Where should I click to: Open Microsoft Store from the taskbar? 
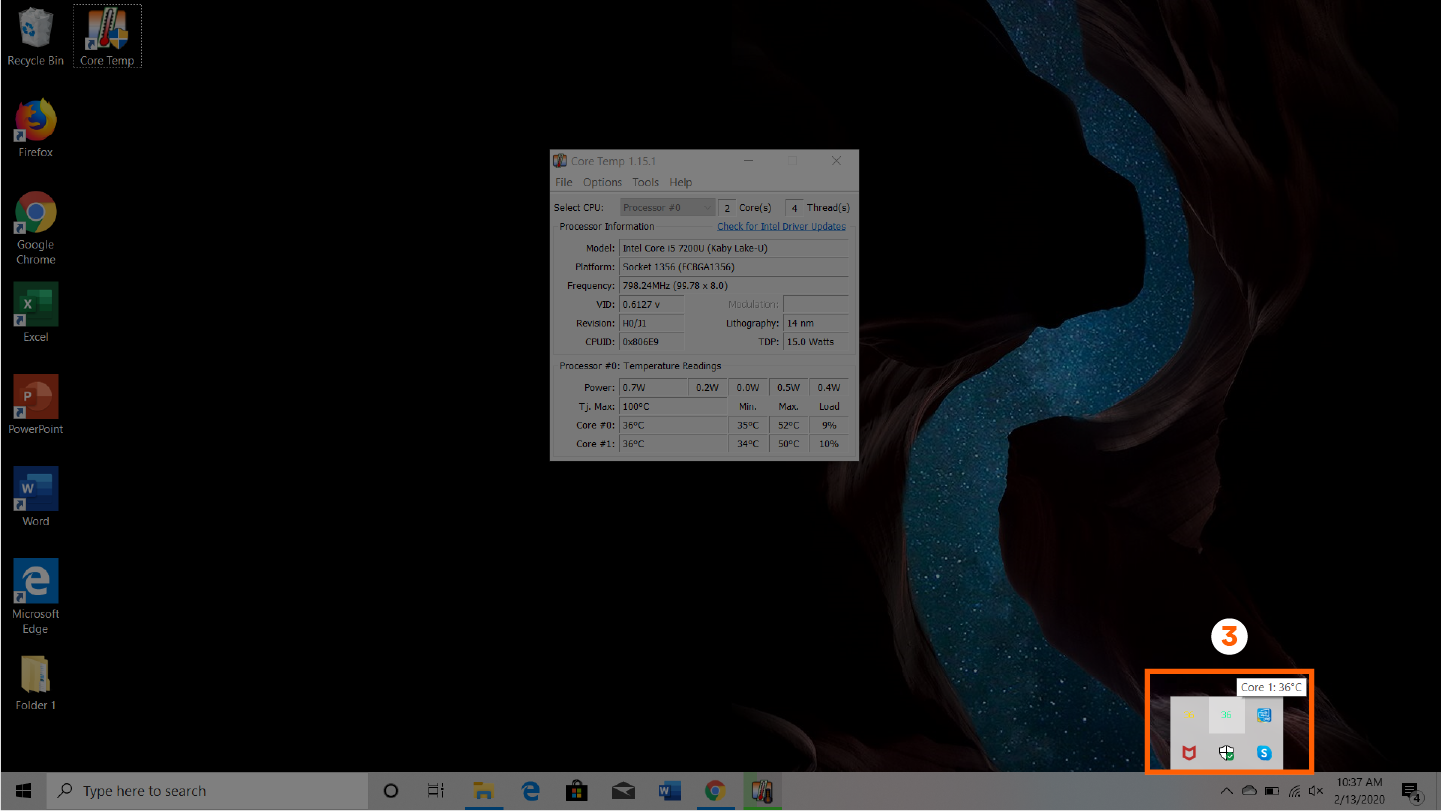pyautogui.click(x=576, y=791)
